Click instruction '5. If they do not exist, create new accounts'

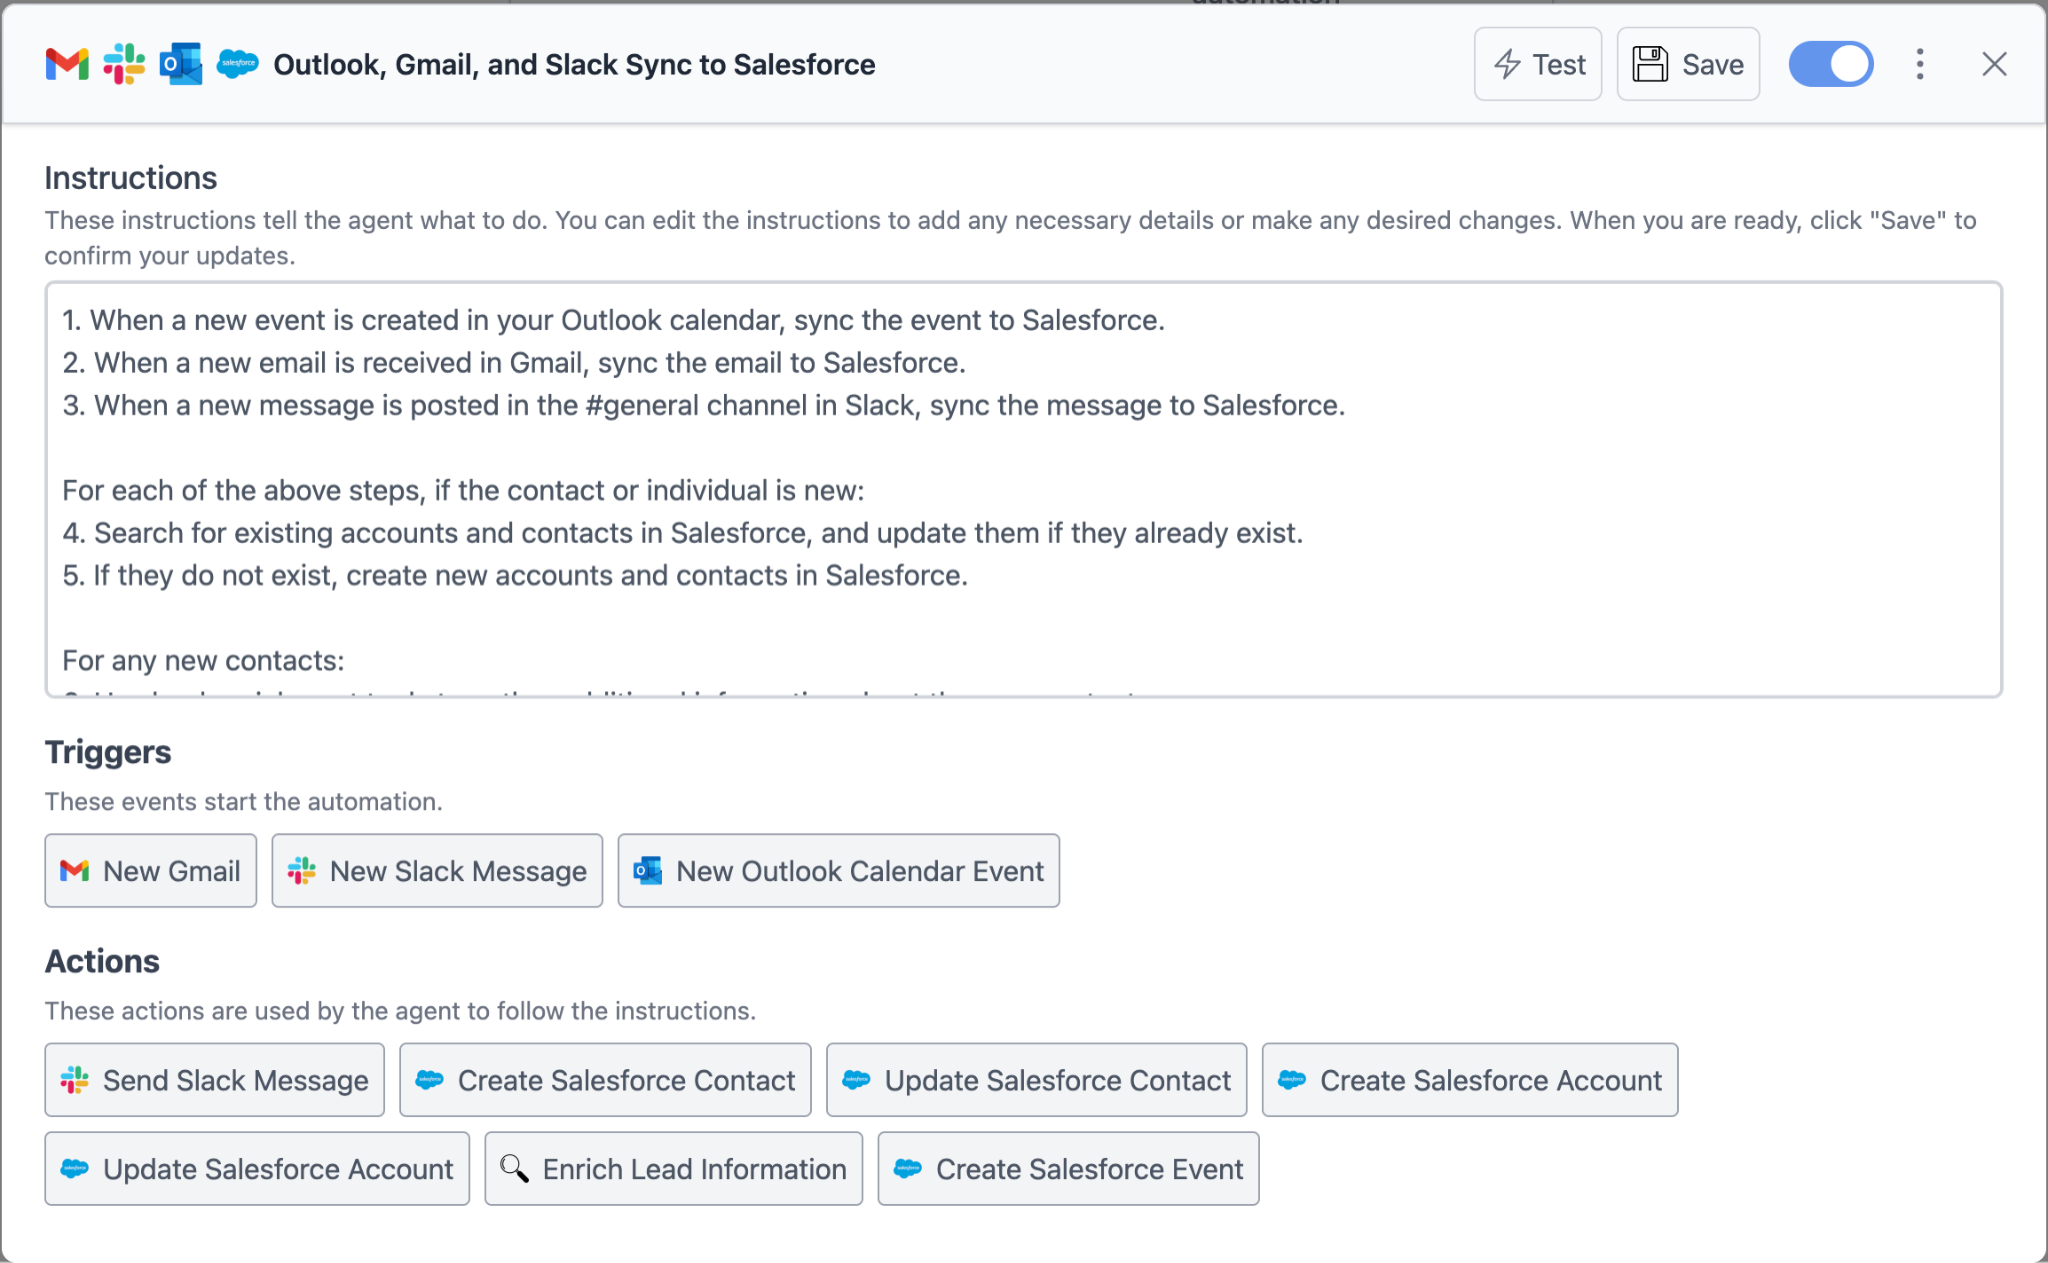tap(515, 576)
